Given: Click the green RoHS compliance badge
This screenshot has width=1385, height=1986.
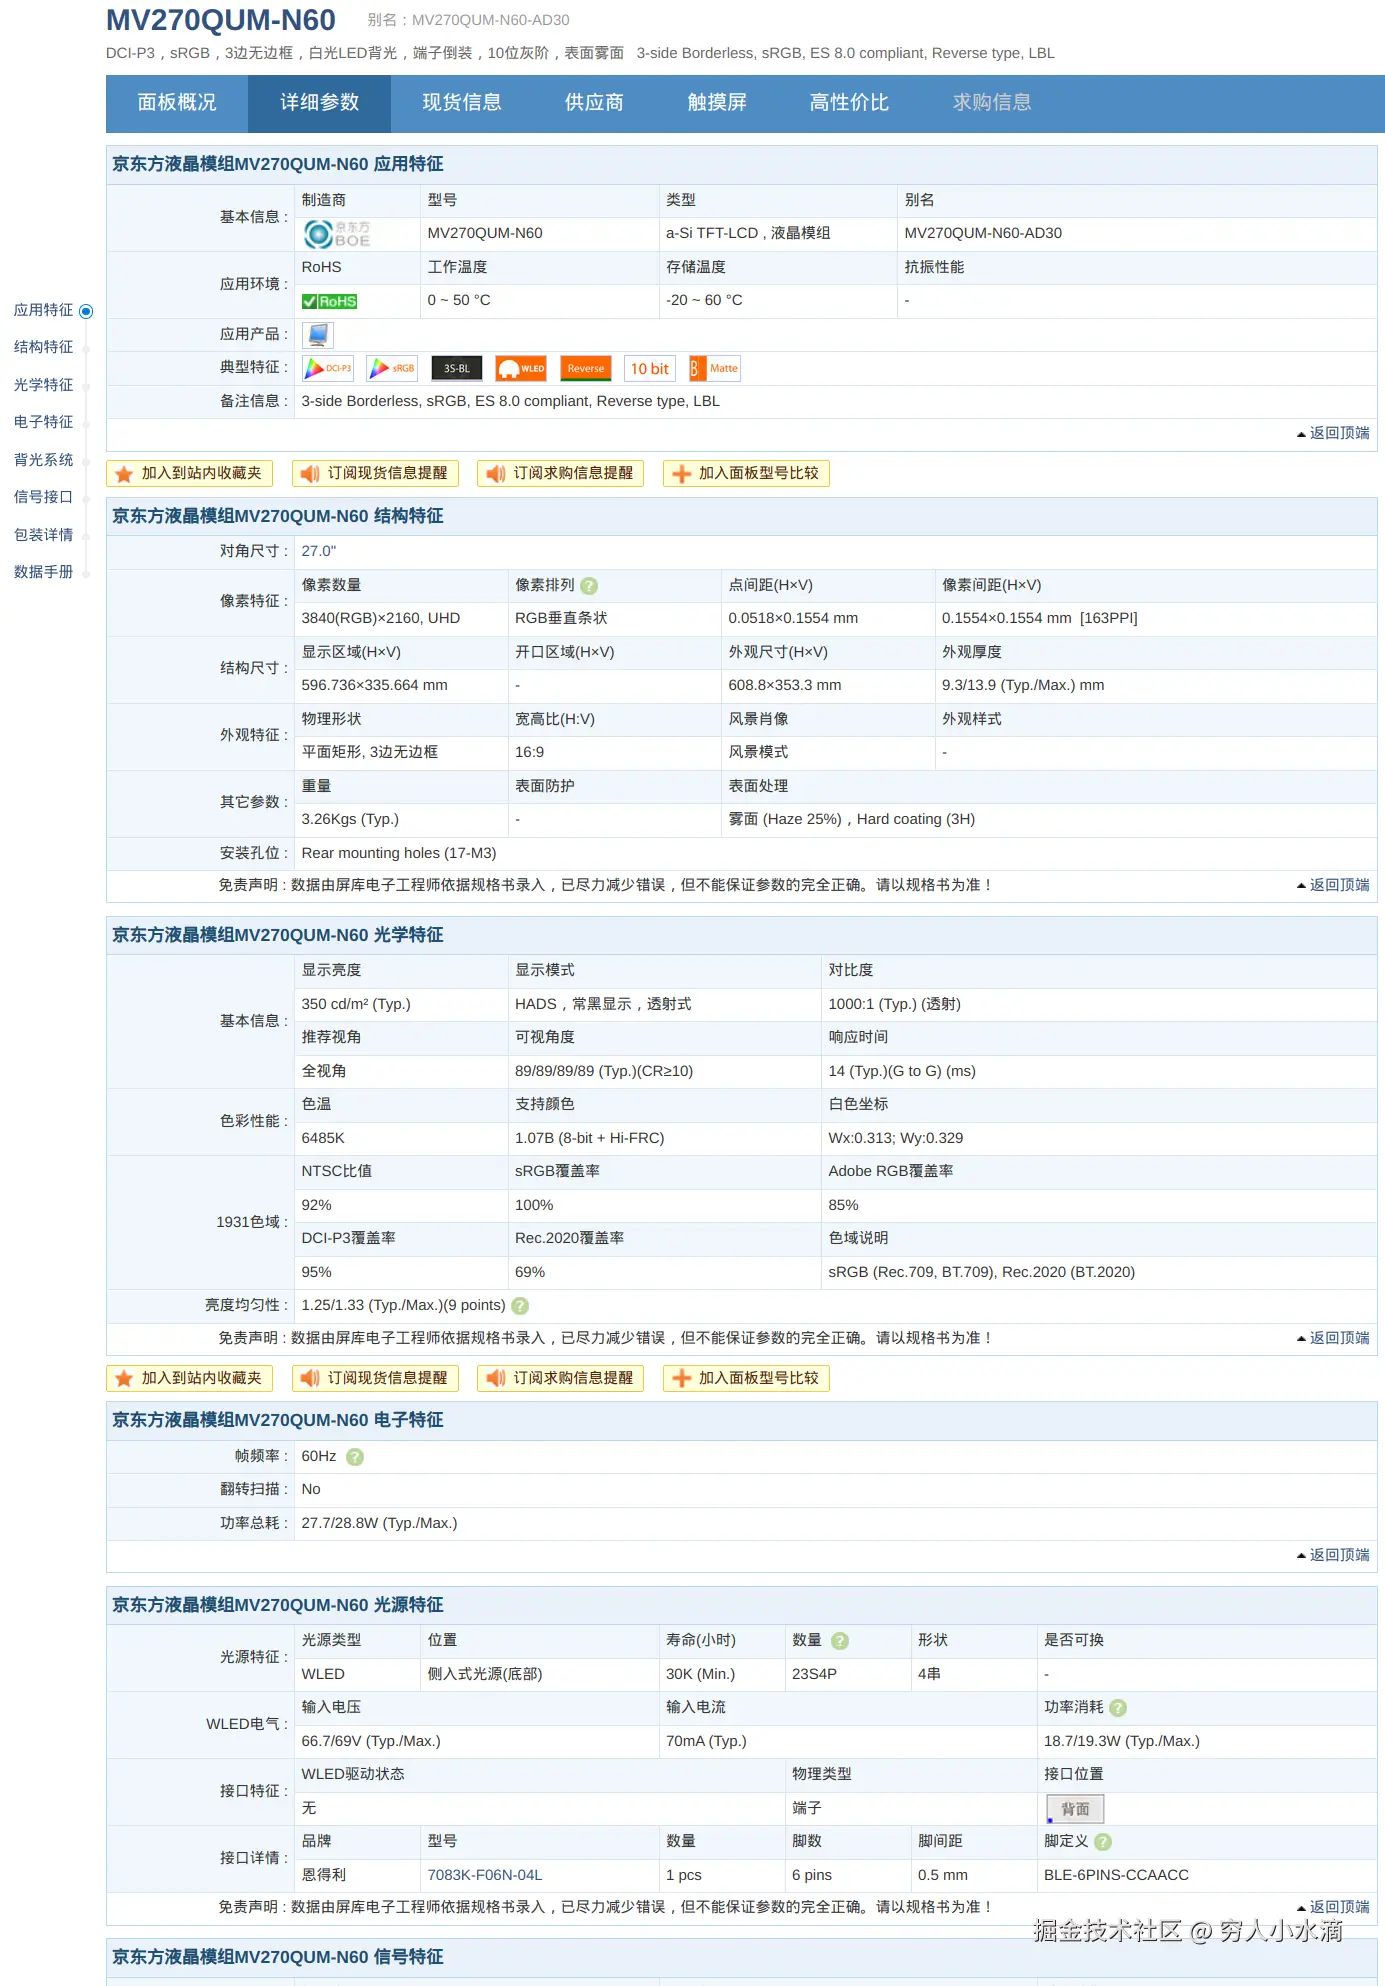Looking at the screenshot, I should 330,301.
